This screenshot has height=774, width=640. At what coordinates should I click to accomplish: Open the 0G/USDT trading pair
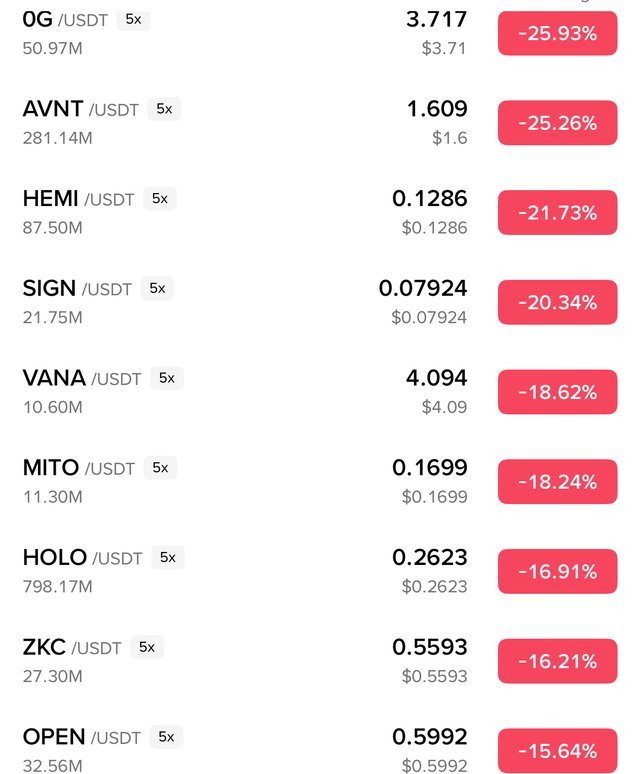point(66,19)
